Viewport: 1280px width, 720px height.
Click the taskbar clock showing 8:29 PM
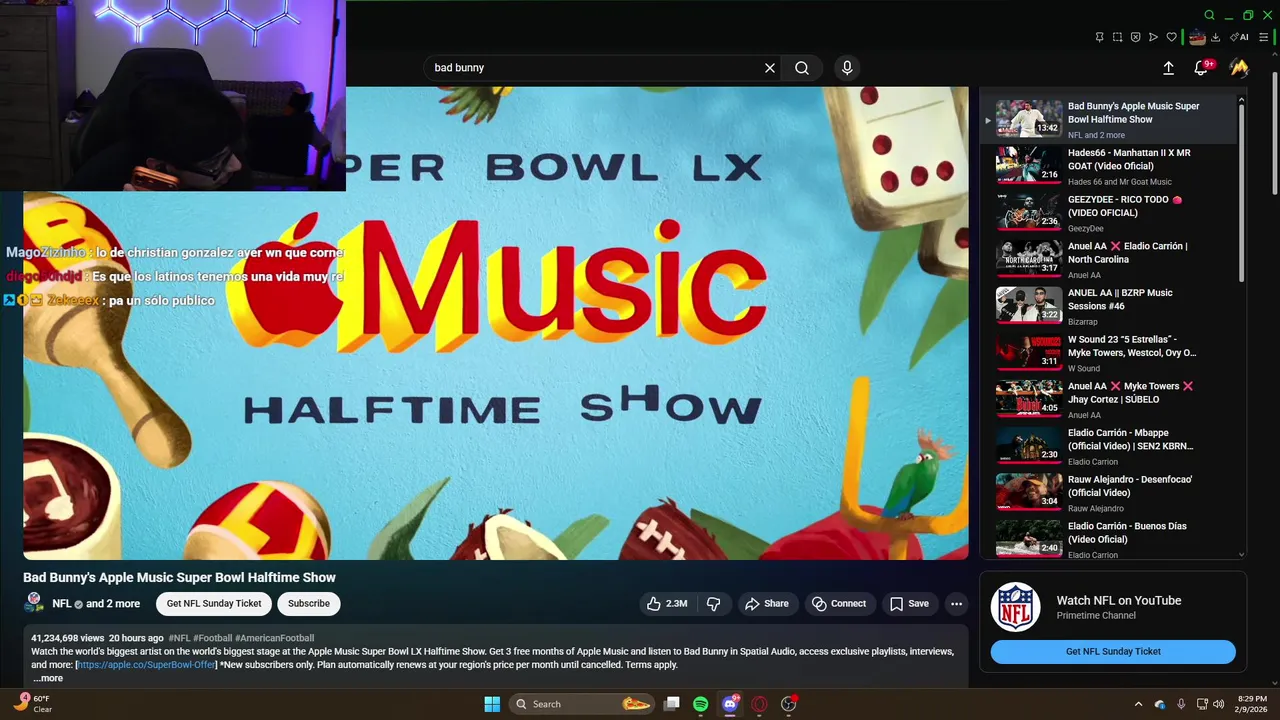[x=1252, y=704]
